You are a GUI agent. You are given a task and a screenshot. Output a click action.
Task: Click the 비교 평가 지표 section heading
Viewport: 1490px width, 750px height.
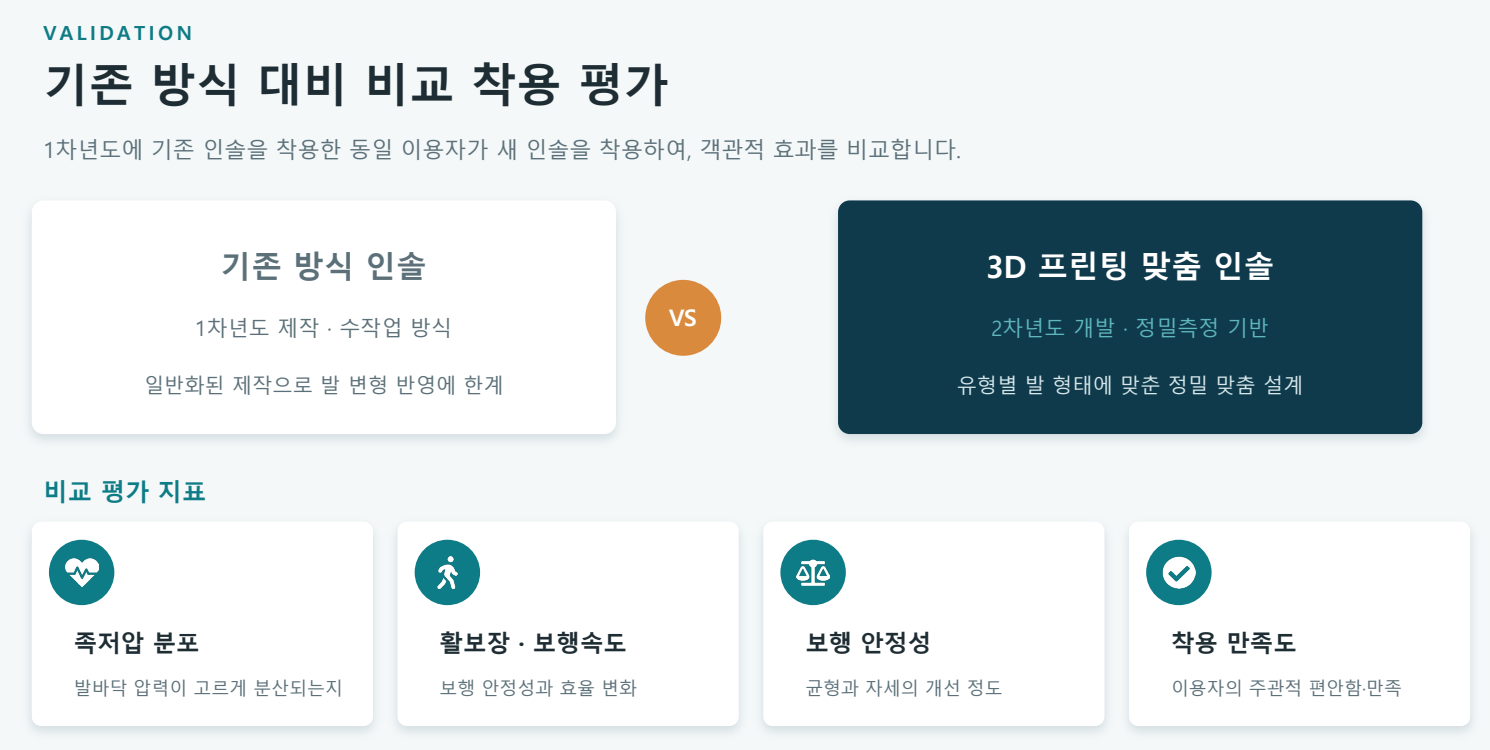[x=125, y=491]
